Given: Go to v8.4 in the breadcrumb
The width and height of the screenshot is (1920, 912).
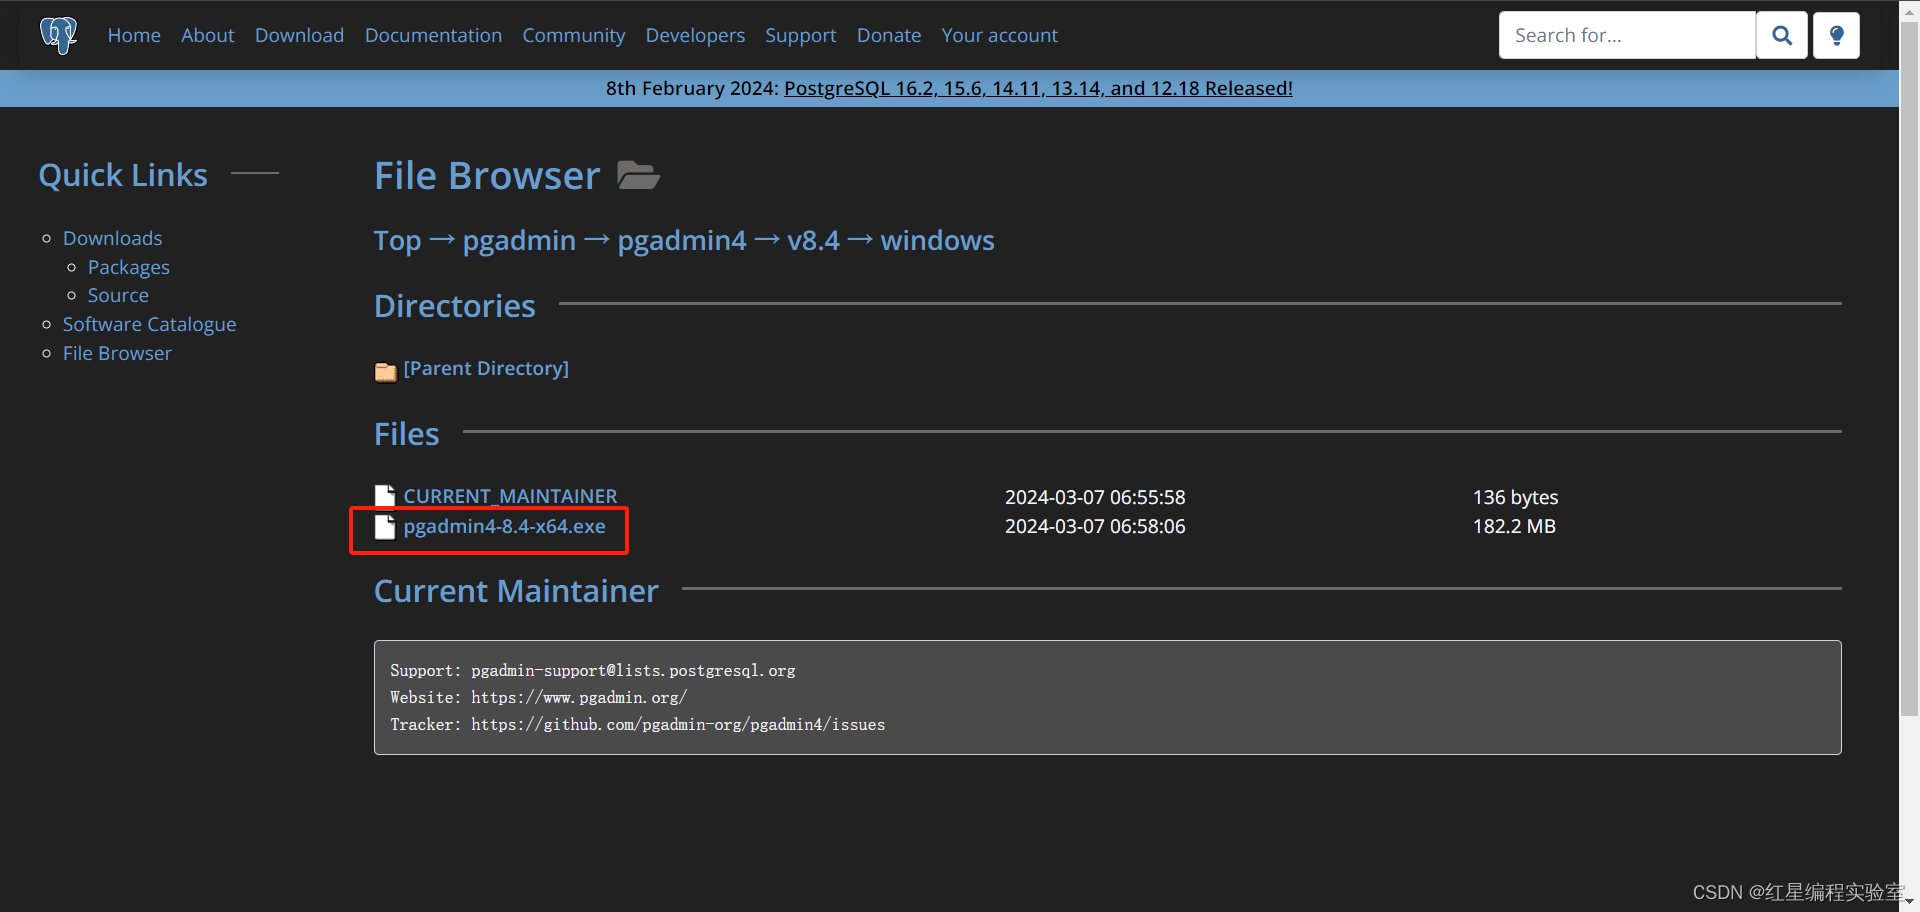Looking at the screenshot, I should click(x=813, y=241).
